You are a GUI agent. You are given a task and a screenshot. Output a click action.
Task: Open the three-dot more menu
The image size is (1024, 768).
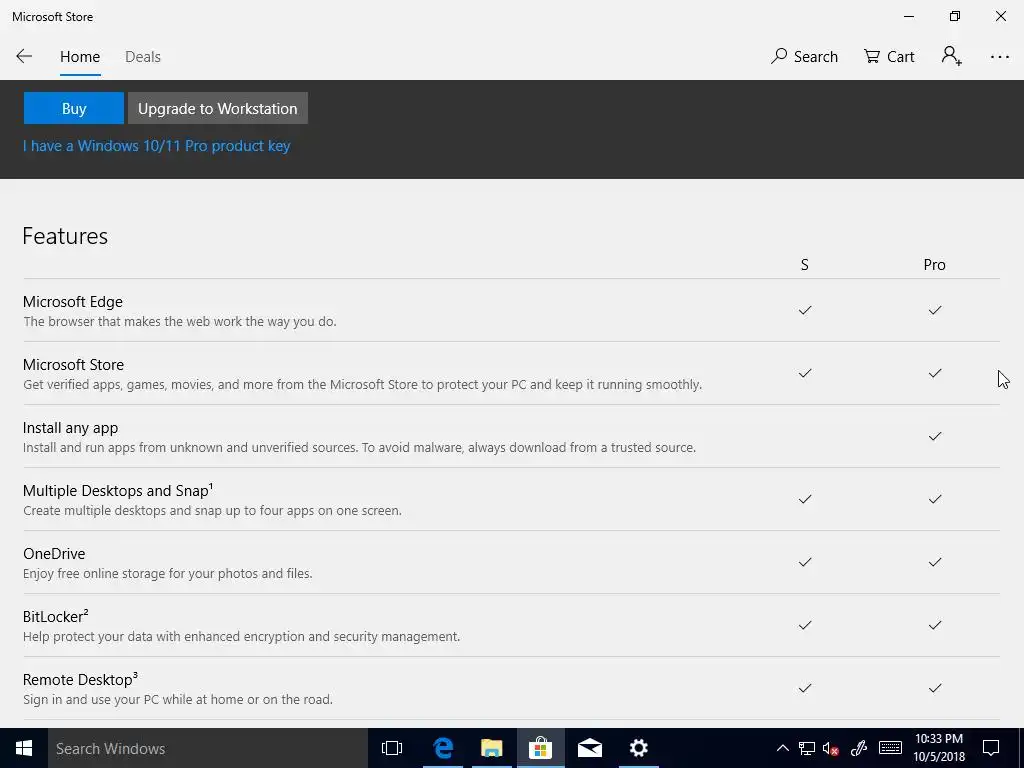(999, 57)
